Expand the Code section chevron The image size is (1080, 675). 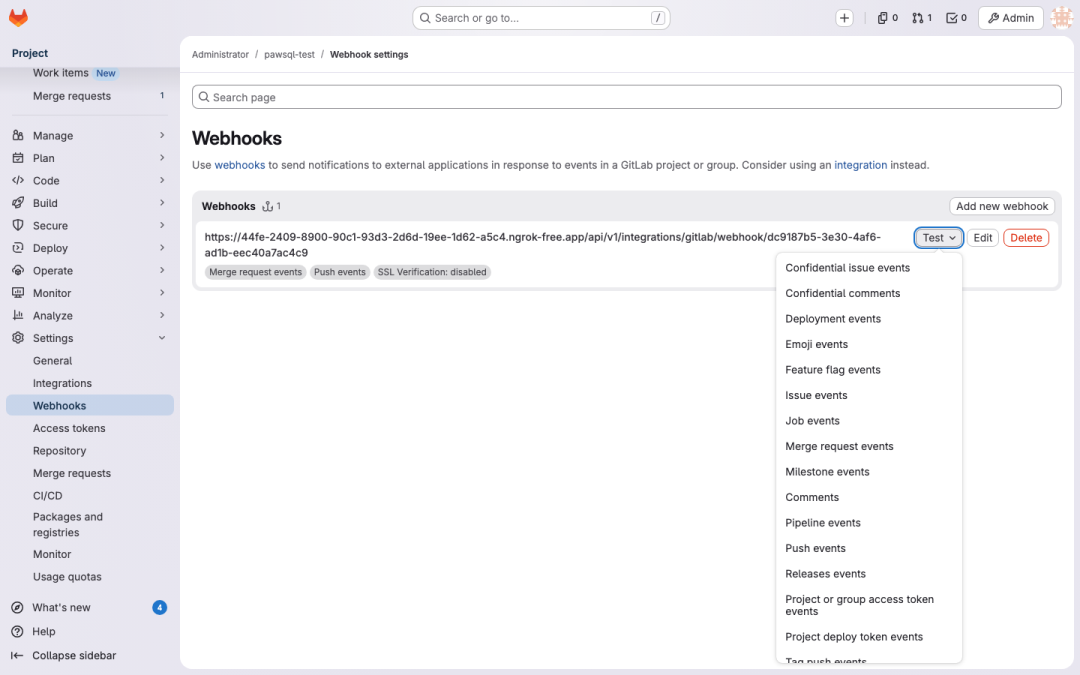pyautogui.click(x=162, y=180)
